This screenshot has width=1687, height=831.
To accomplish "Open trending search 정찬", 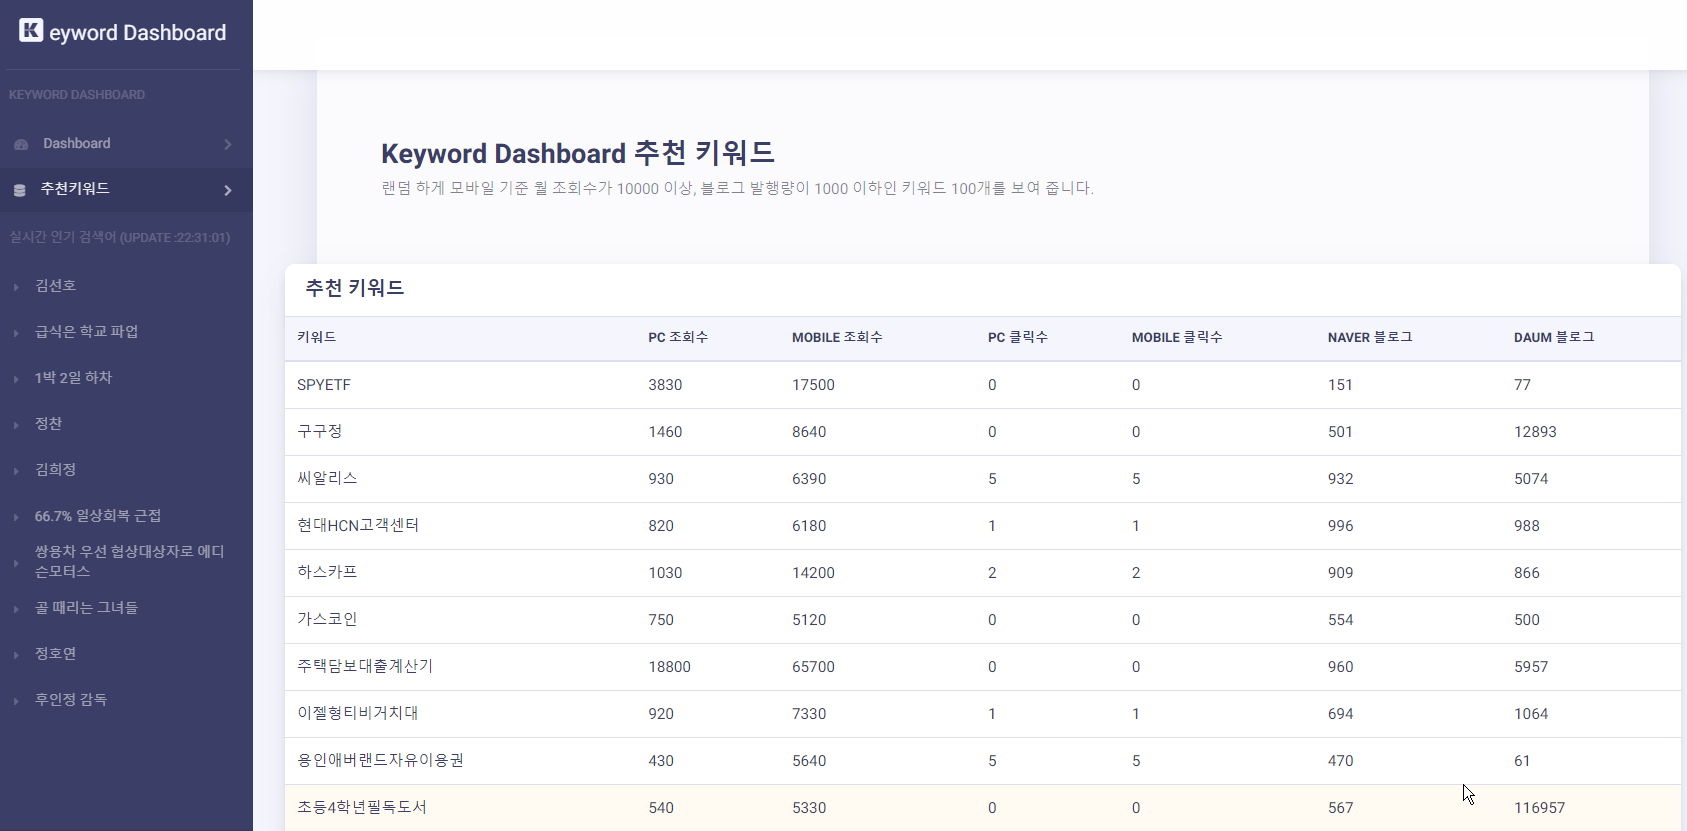I will tap(48, 424).
